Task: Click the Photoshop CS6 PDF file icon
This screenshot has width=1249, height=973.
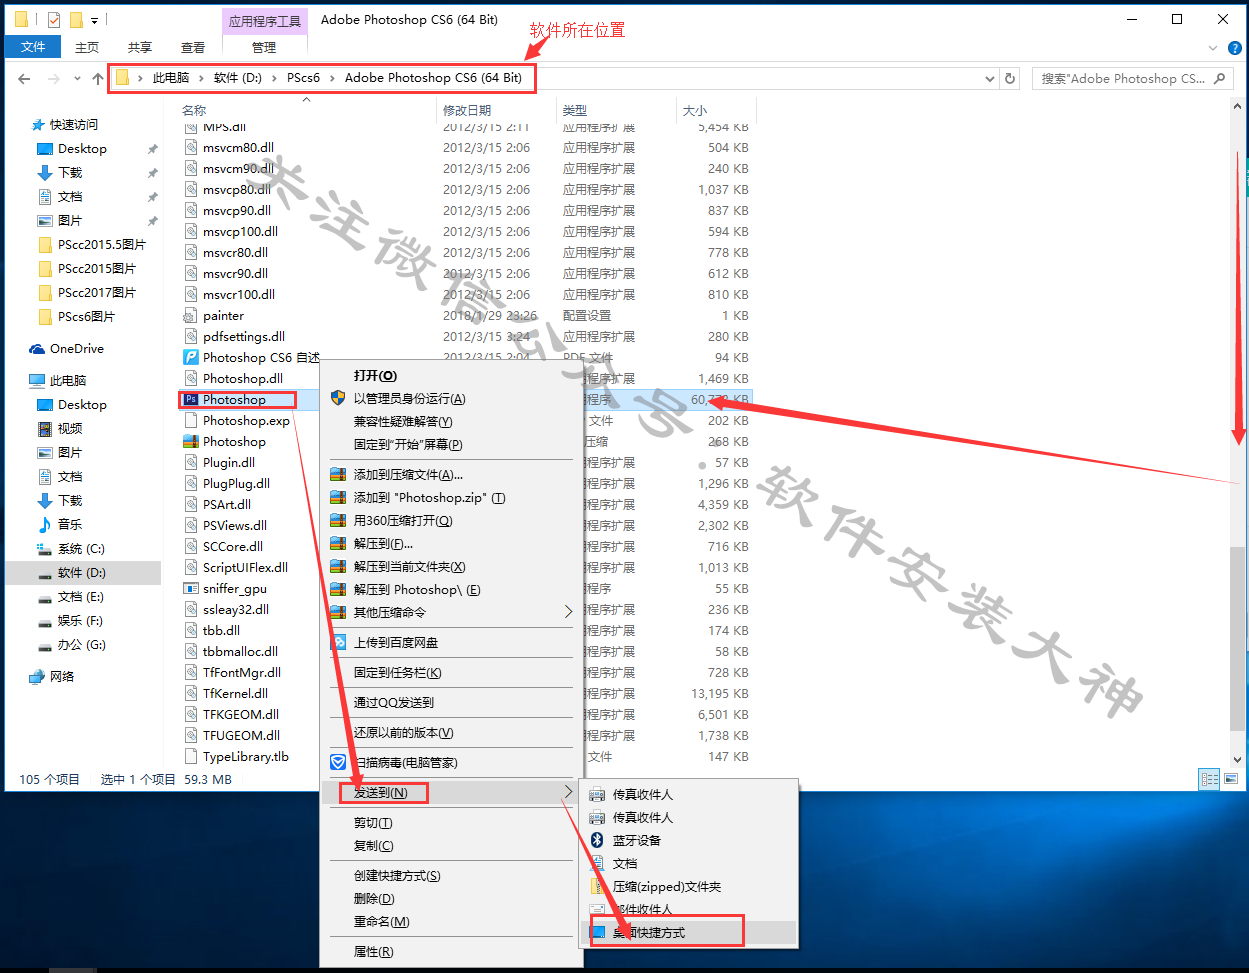Action: click(191, 357)
